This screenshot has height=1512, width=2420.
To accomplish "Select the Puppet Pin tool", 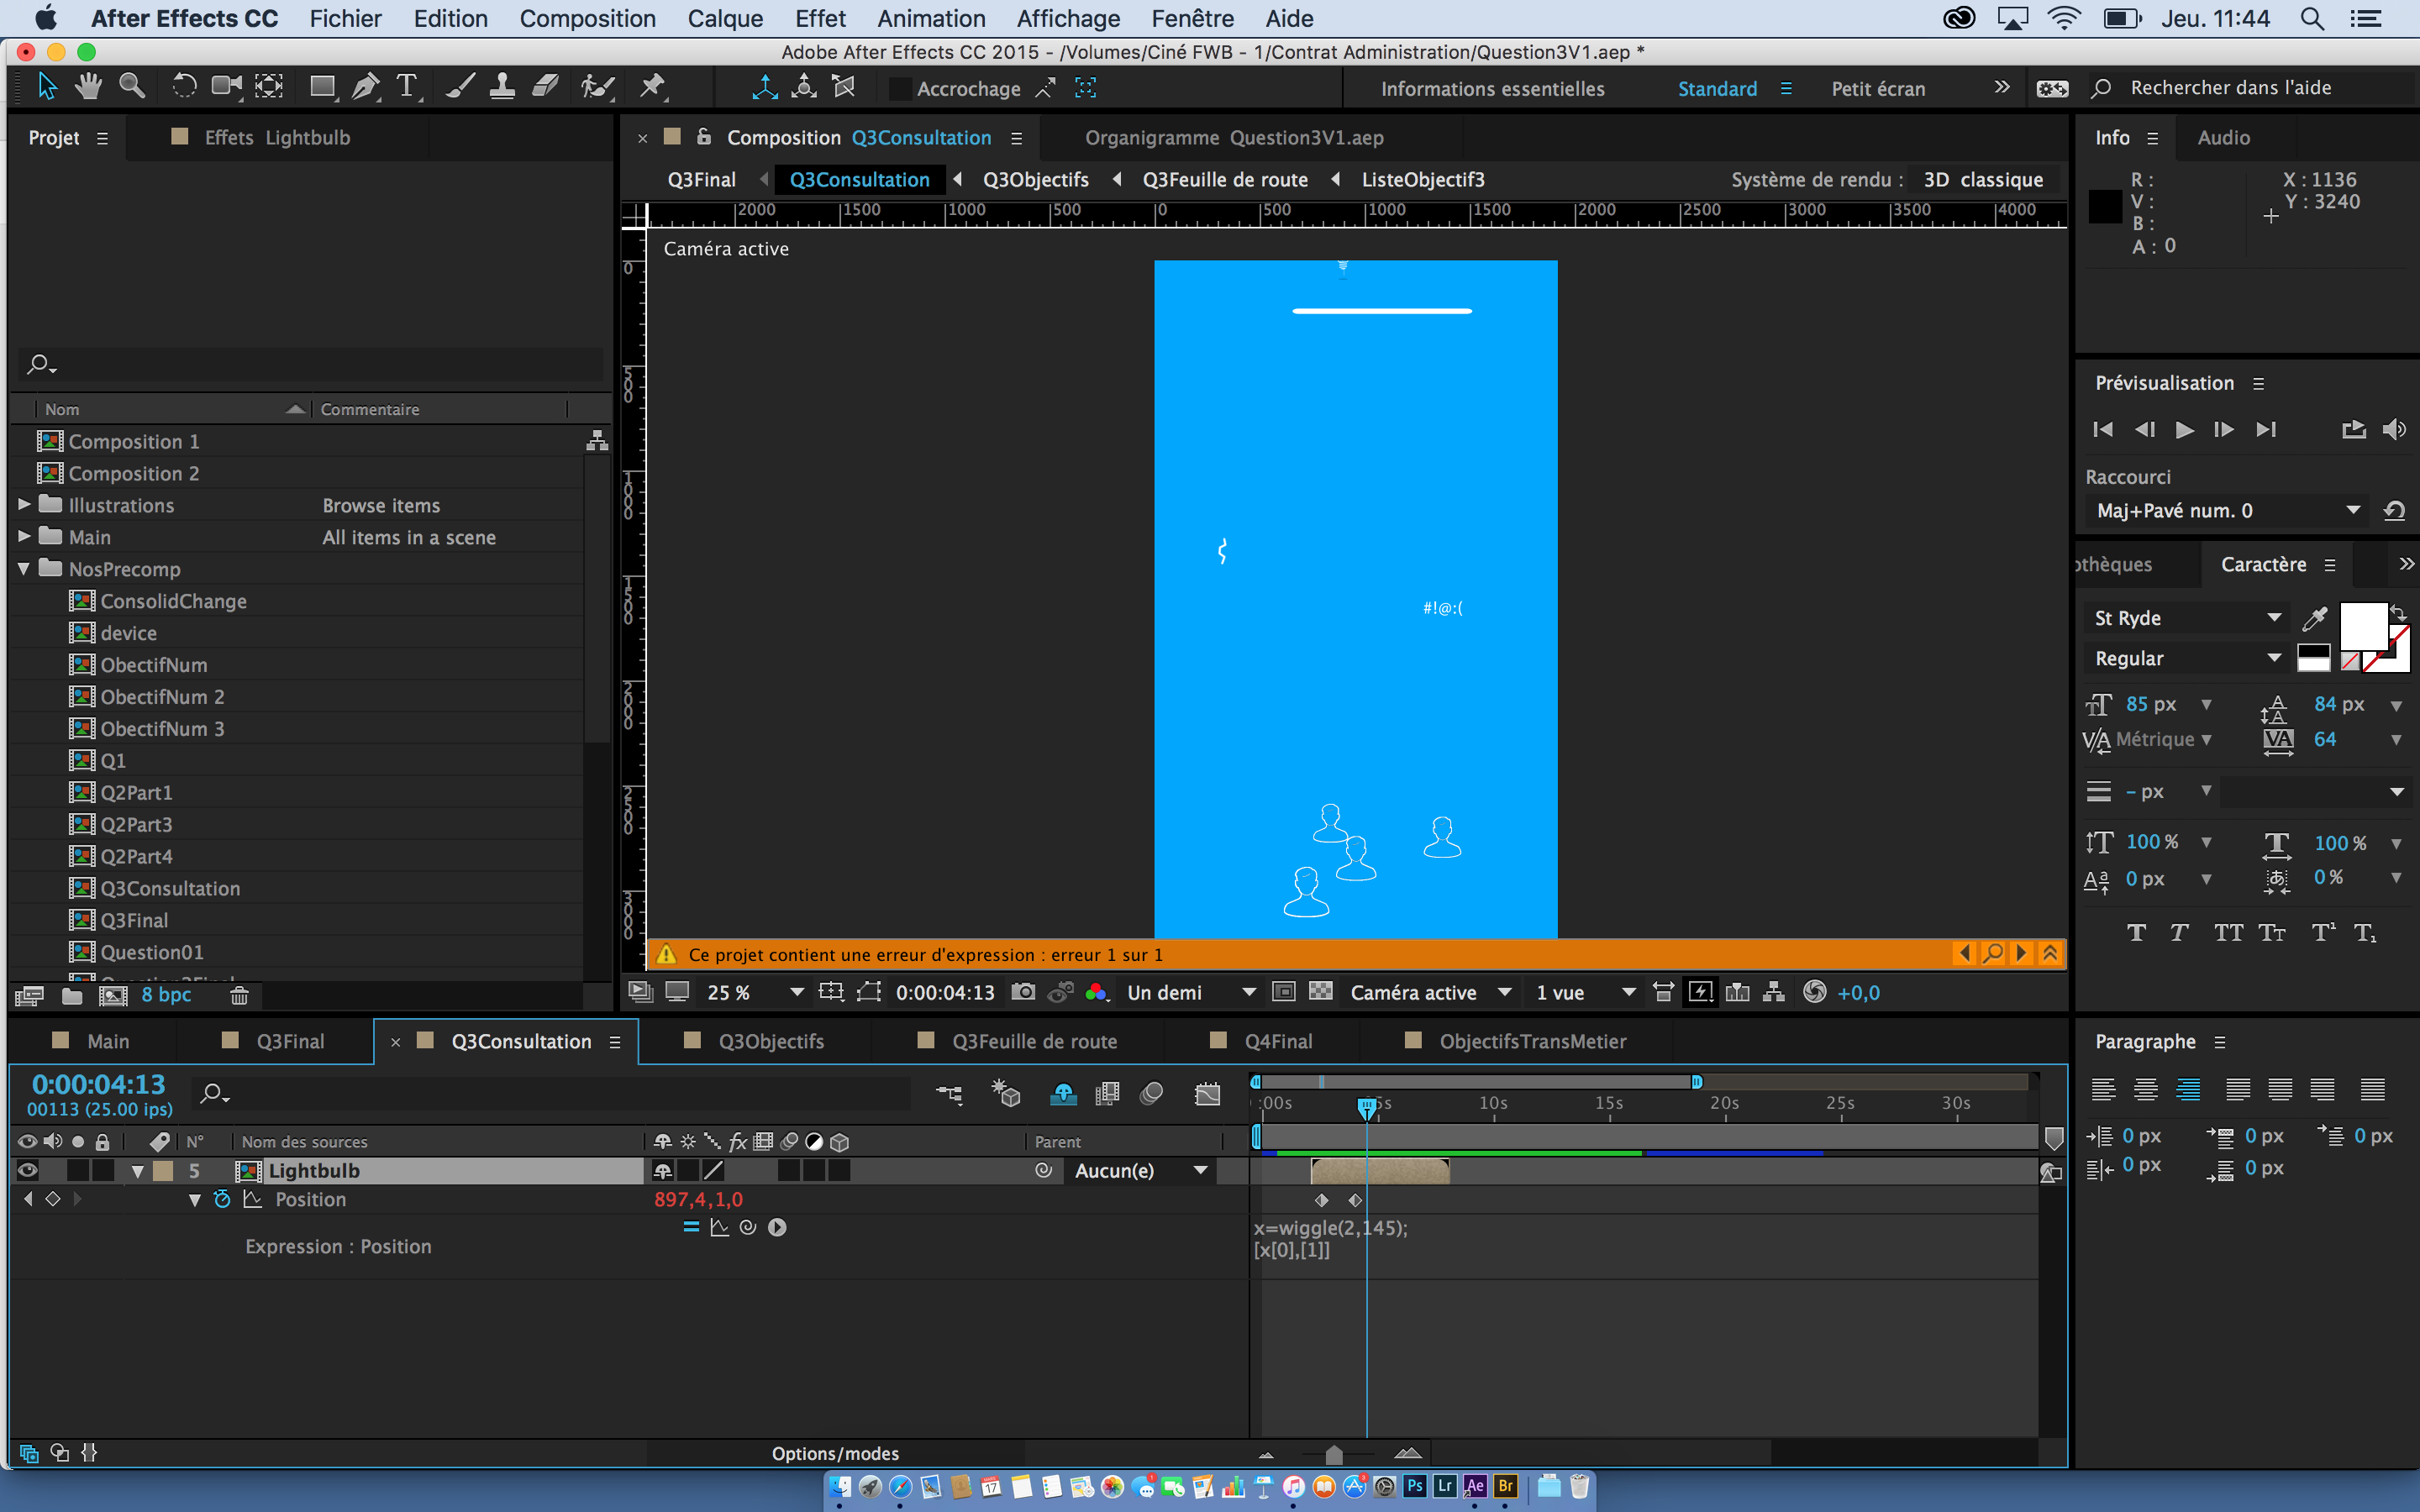I will (652, 88).
